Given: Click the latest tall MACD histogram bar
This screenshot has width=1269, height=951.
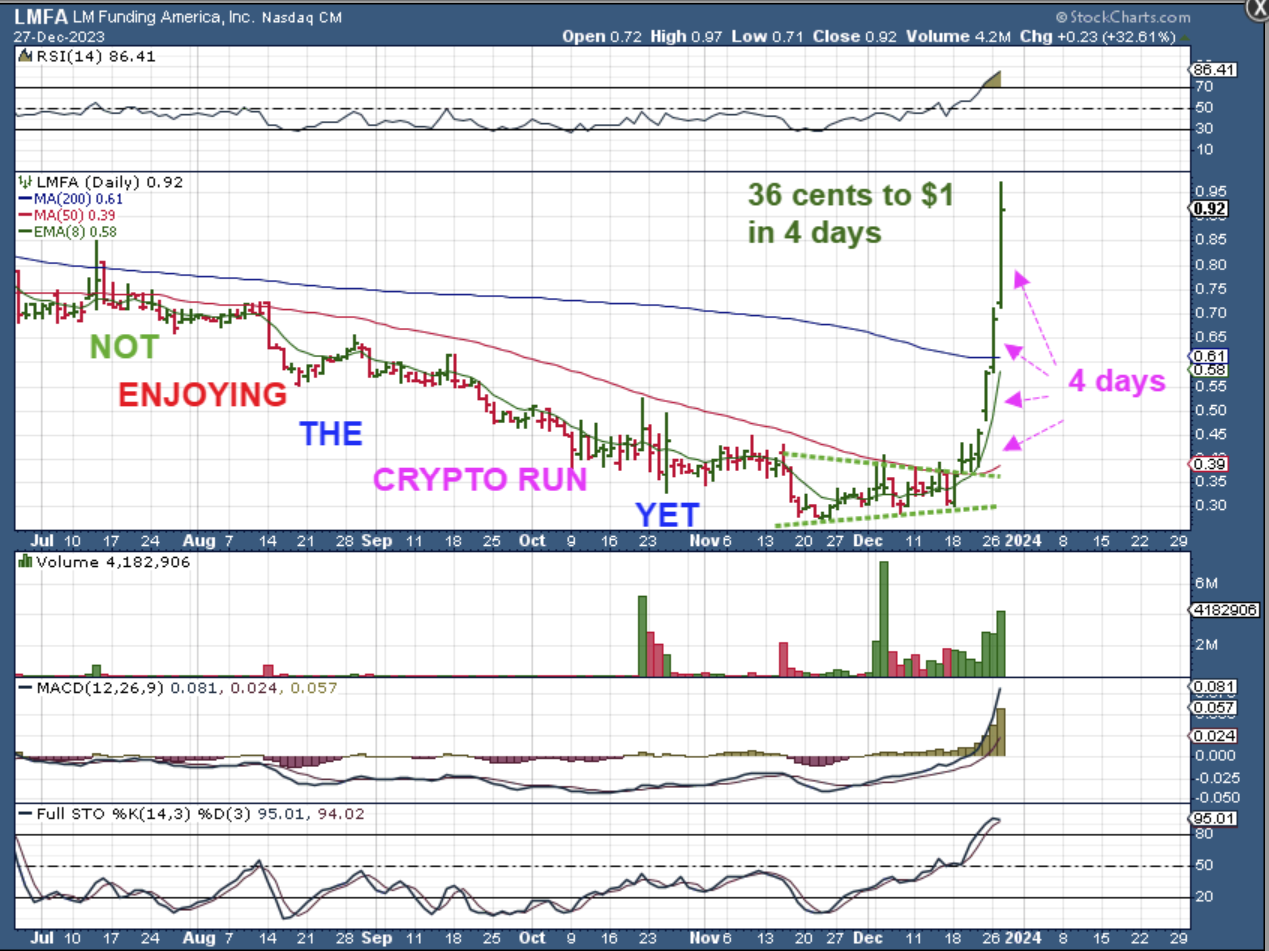Looking at the screenshot, I should [1001, 732].
